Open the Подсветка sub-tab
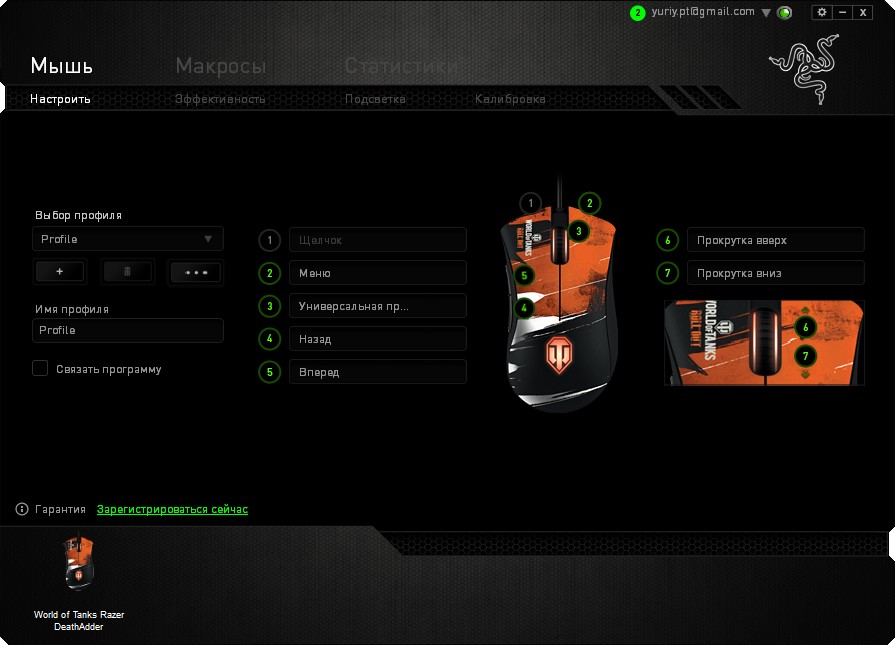This screenshot has height=645, width=895. [x=375, y=99]
